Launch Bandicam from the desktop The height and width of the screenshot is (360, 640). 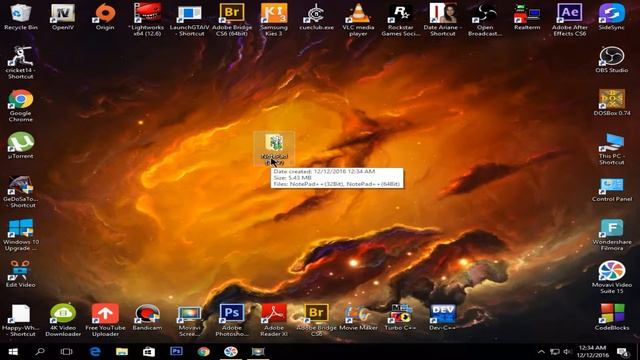pyautogui.click(x=147, y=317)
